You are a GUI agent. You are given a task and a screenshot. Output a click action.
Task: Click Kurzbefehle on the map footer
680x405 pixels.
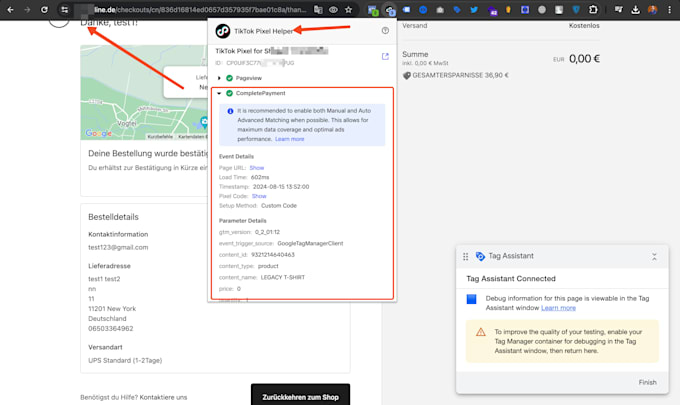[x=160, y=137]
